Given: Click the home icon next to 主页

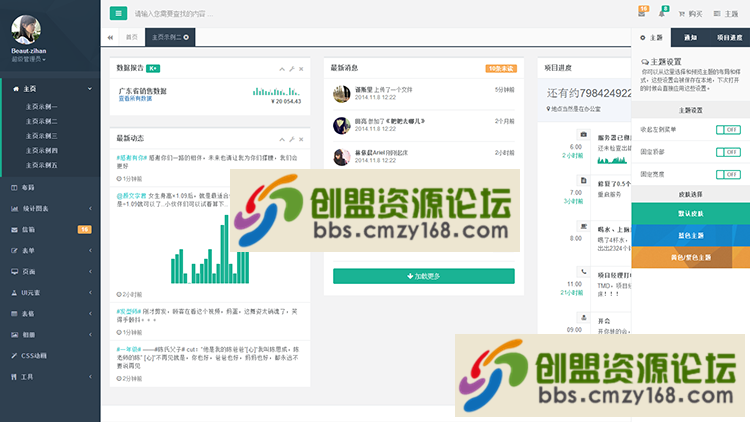Looking at the screenshot, I should (x=16, y=89).
